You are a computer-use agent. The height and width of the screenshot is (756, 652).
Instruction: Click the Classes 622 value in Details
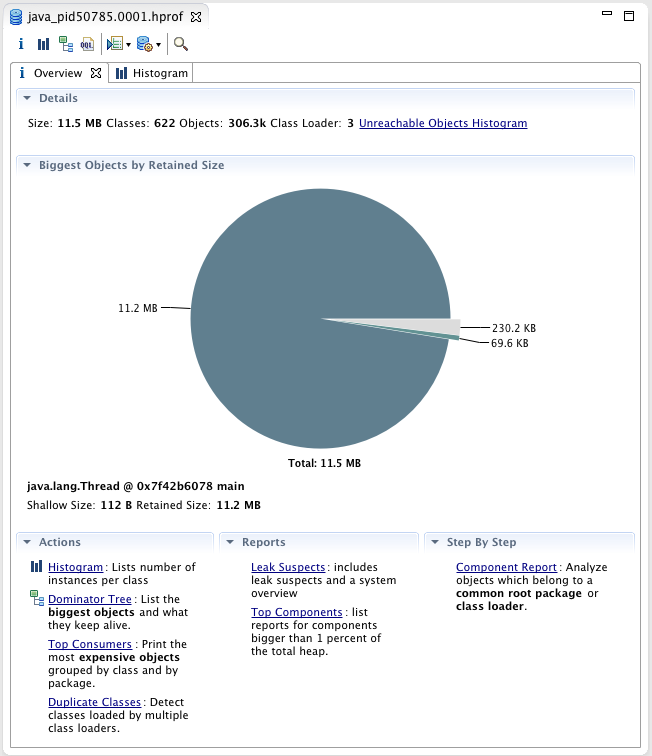pos(164,123)
